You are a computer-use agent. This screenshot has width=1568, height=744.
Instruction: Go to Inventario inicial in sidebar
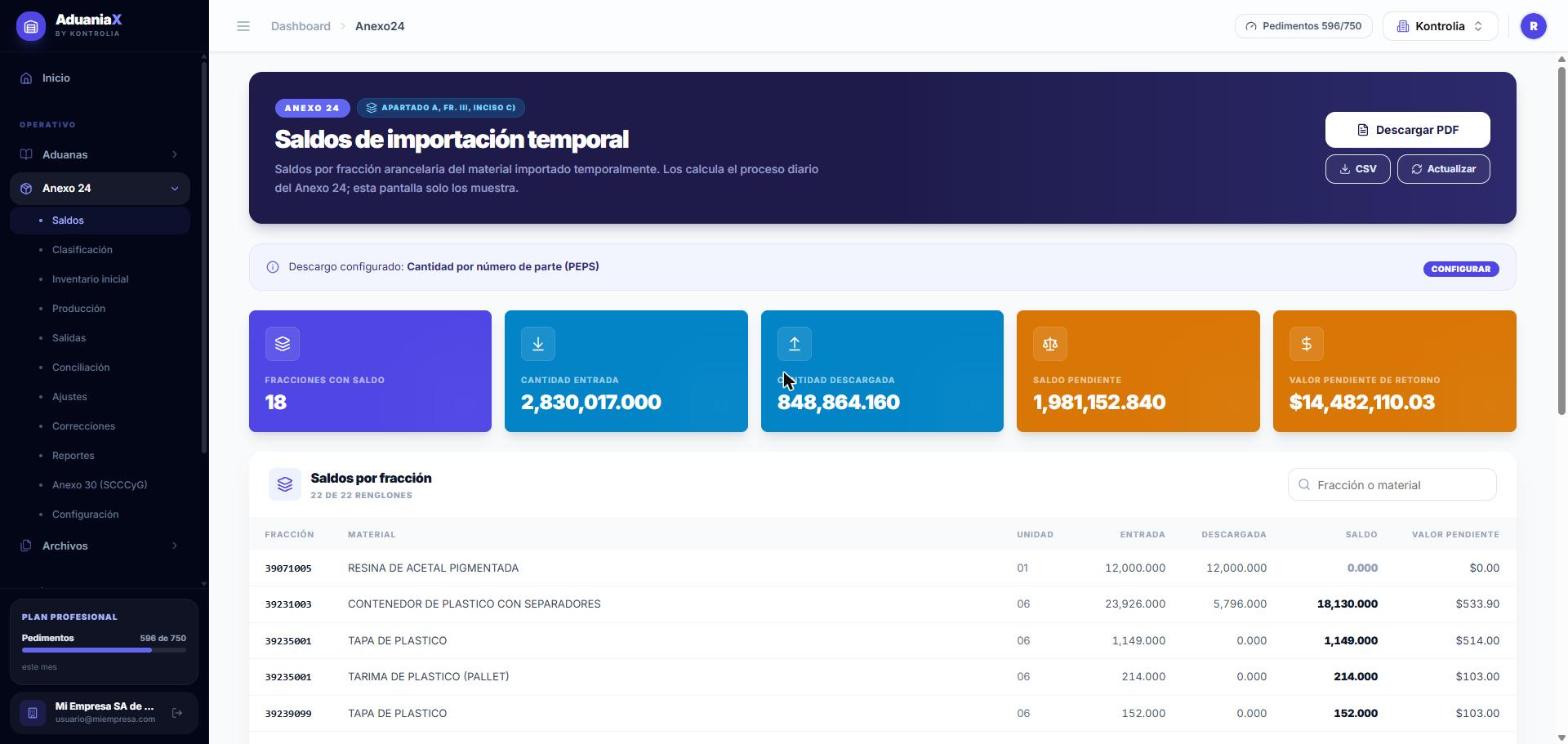[x=90, y=279]
